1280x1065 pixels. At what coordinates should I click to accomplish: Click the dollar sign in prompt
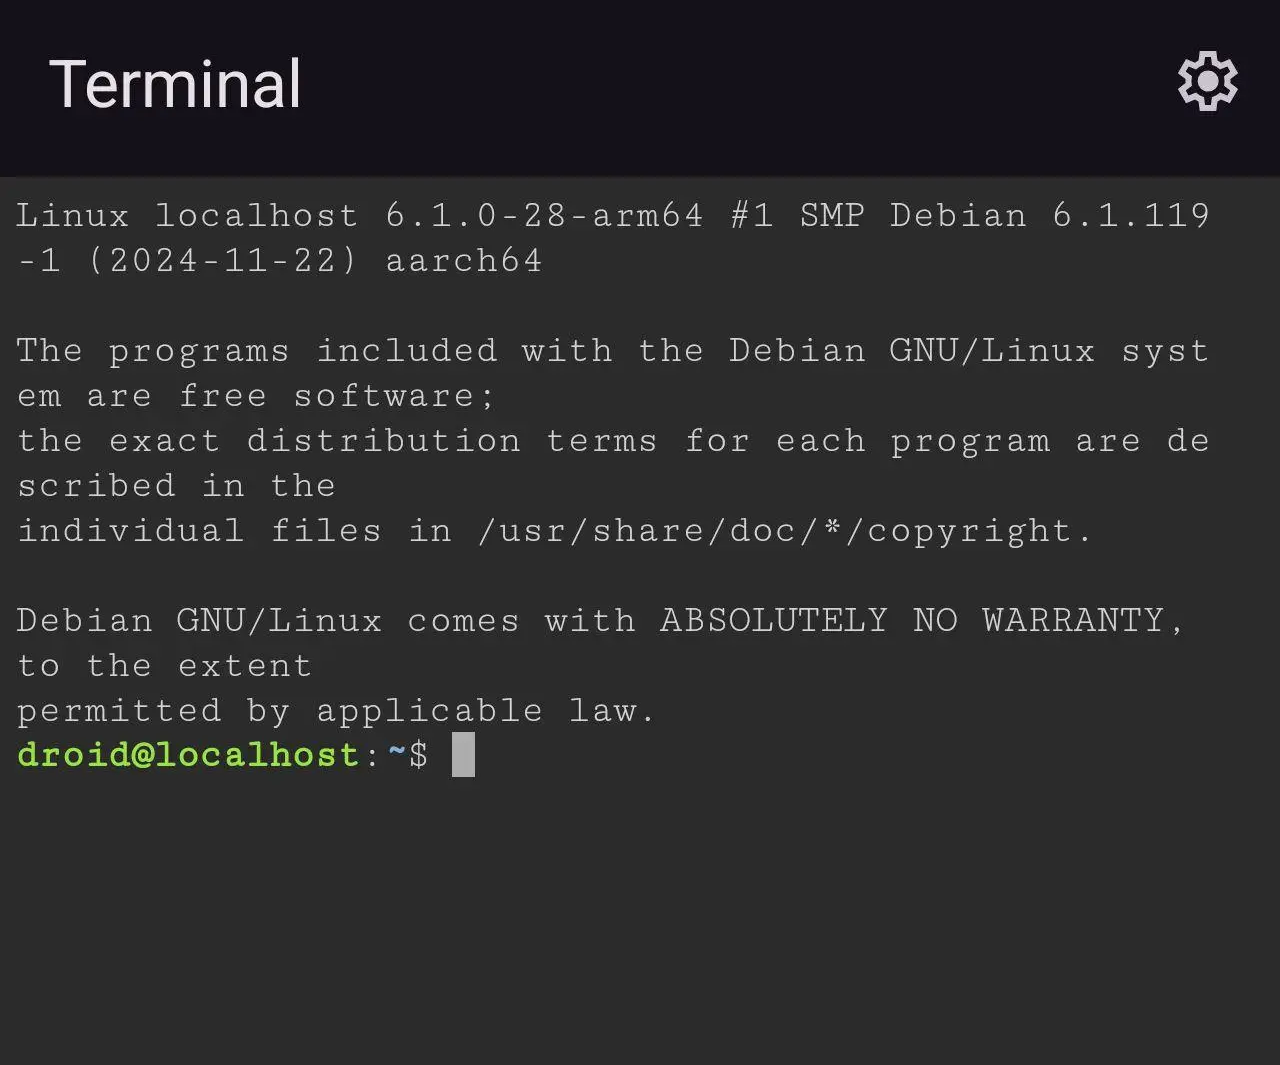click(x=419, y=755)
